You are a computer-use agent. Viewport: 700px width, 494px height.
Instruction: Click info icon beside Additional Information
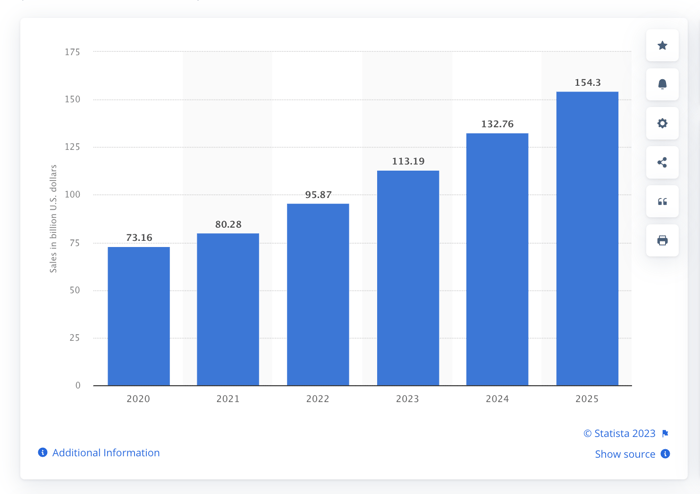click(43, 453)
